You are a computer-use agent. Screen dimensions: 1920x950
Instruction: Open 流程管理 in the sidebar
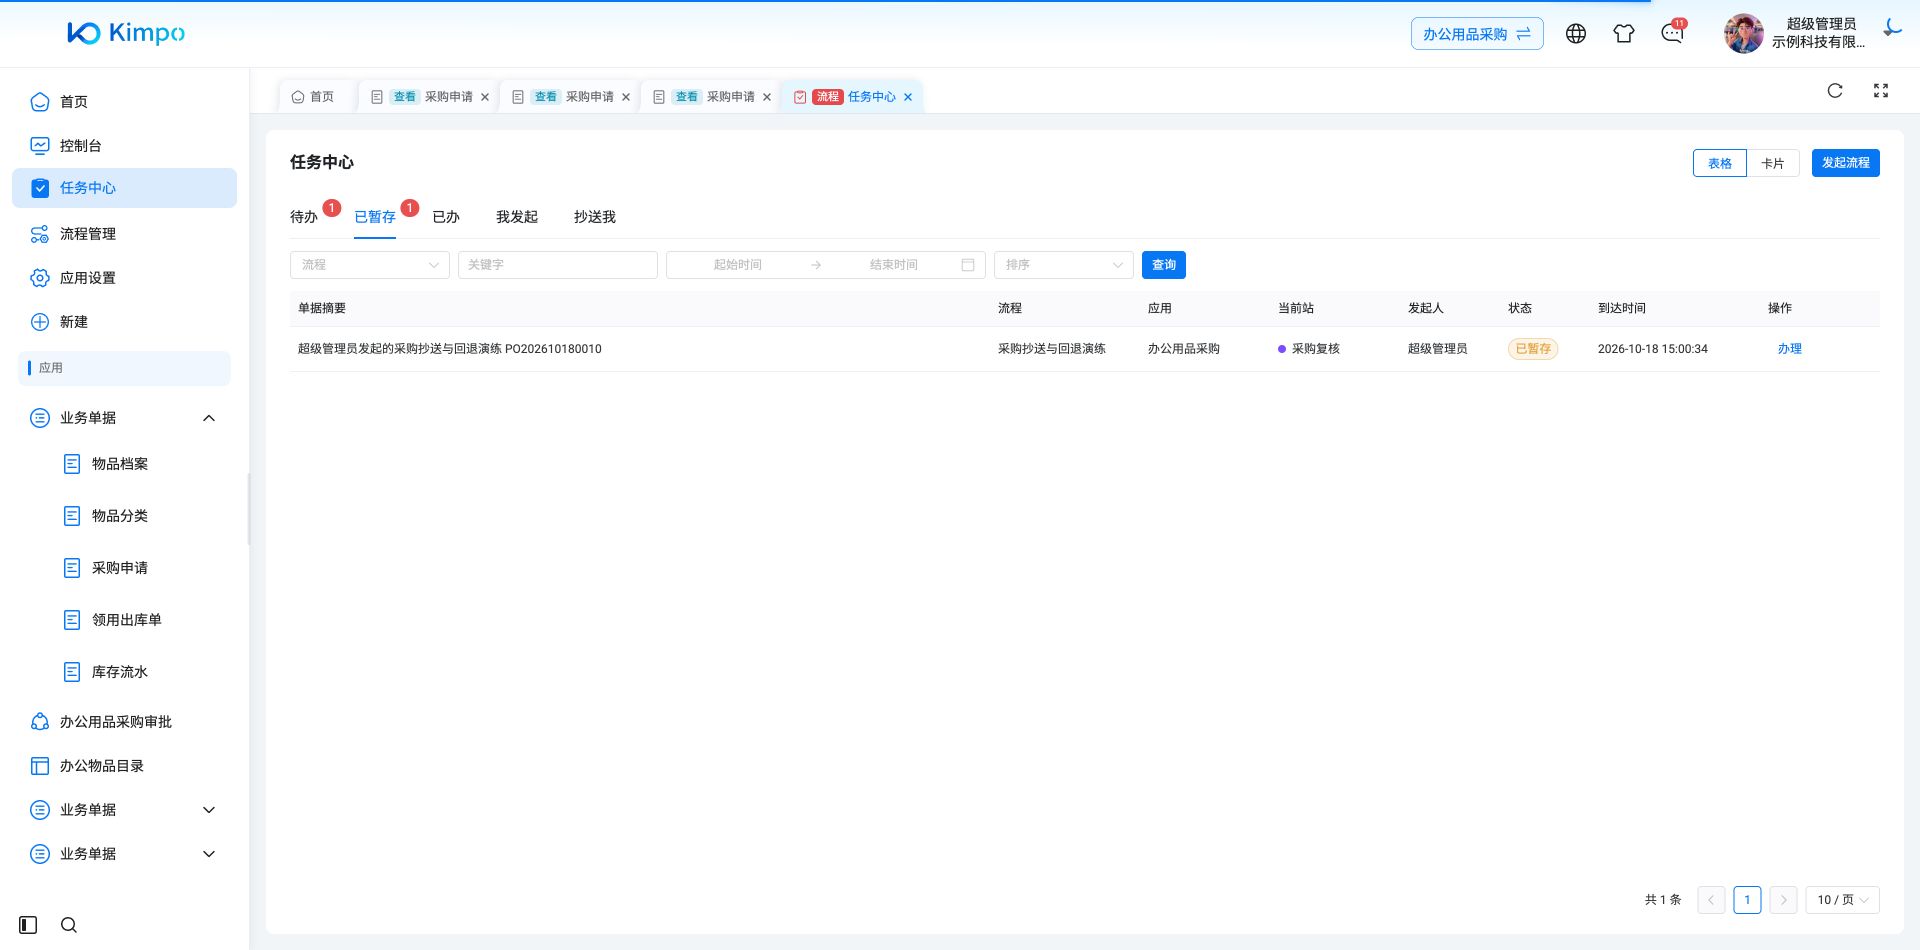pyautogui.click(x=124, y=234)
